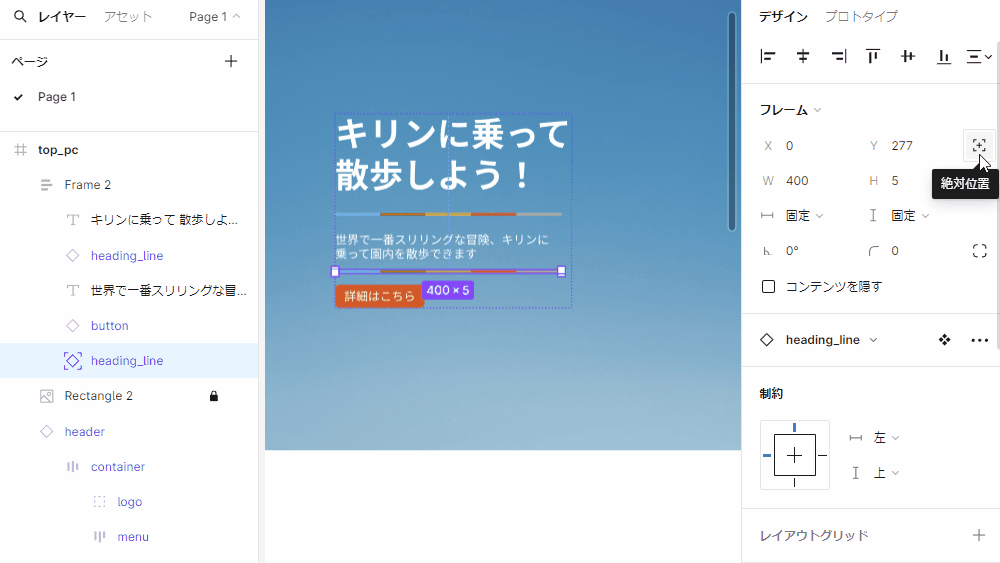Select first heading_line layer in list
Screen dimensions: 1000x563
point(127,256)
